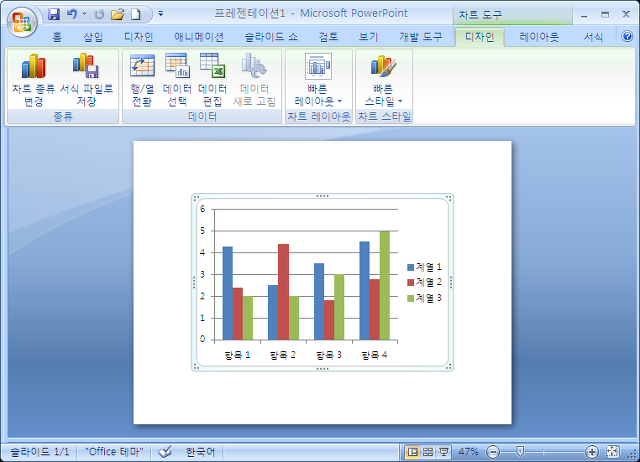Screen dimensions: 640x462
Task: Select the blue 항목 1 bar
Action: click(x=228, y=293)
